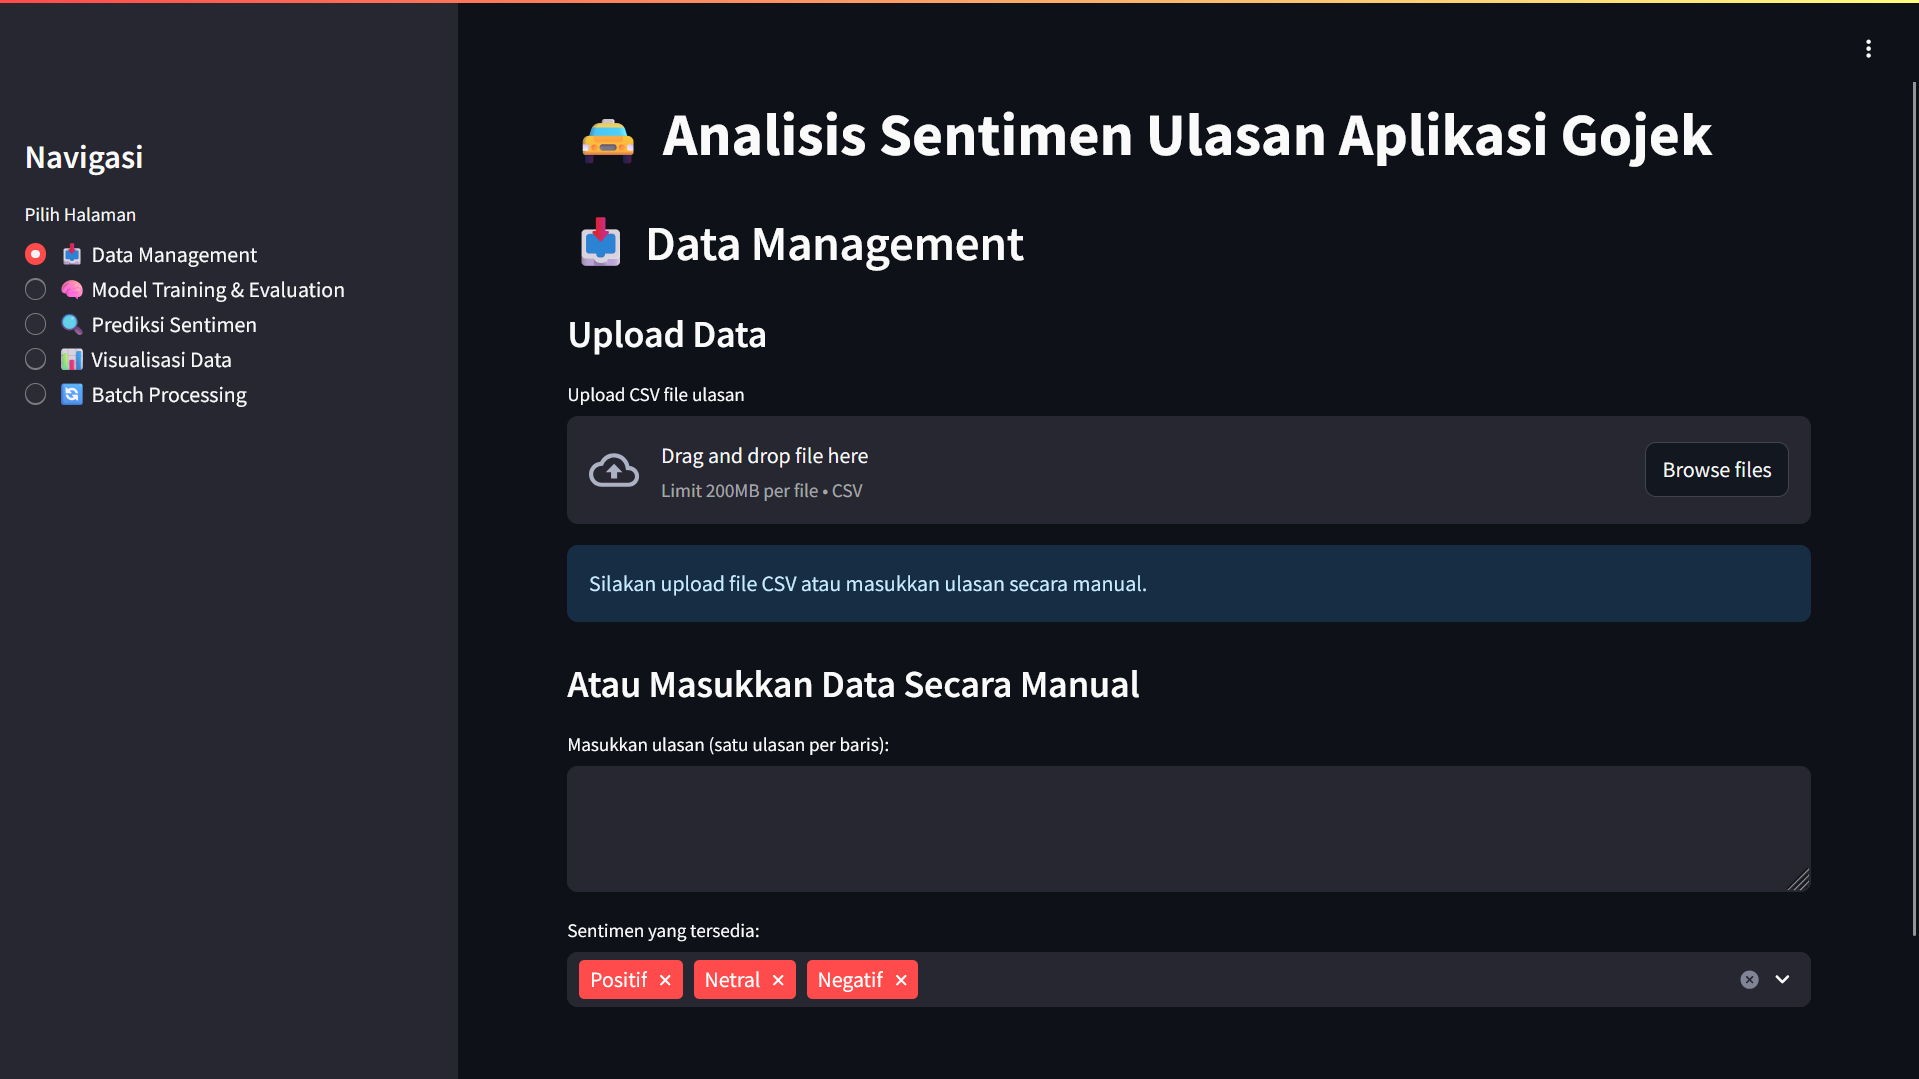Click the 'Navigasi' sidebar heading
Screen dimensions: 1919x1079
84,158
